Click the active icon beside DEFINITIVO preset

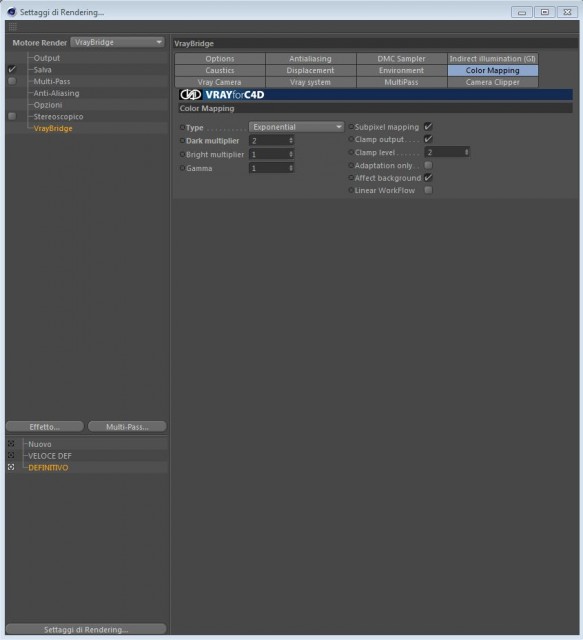(11, 467)
